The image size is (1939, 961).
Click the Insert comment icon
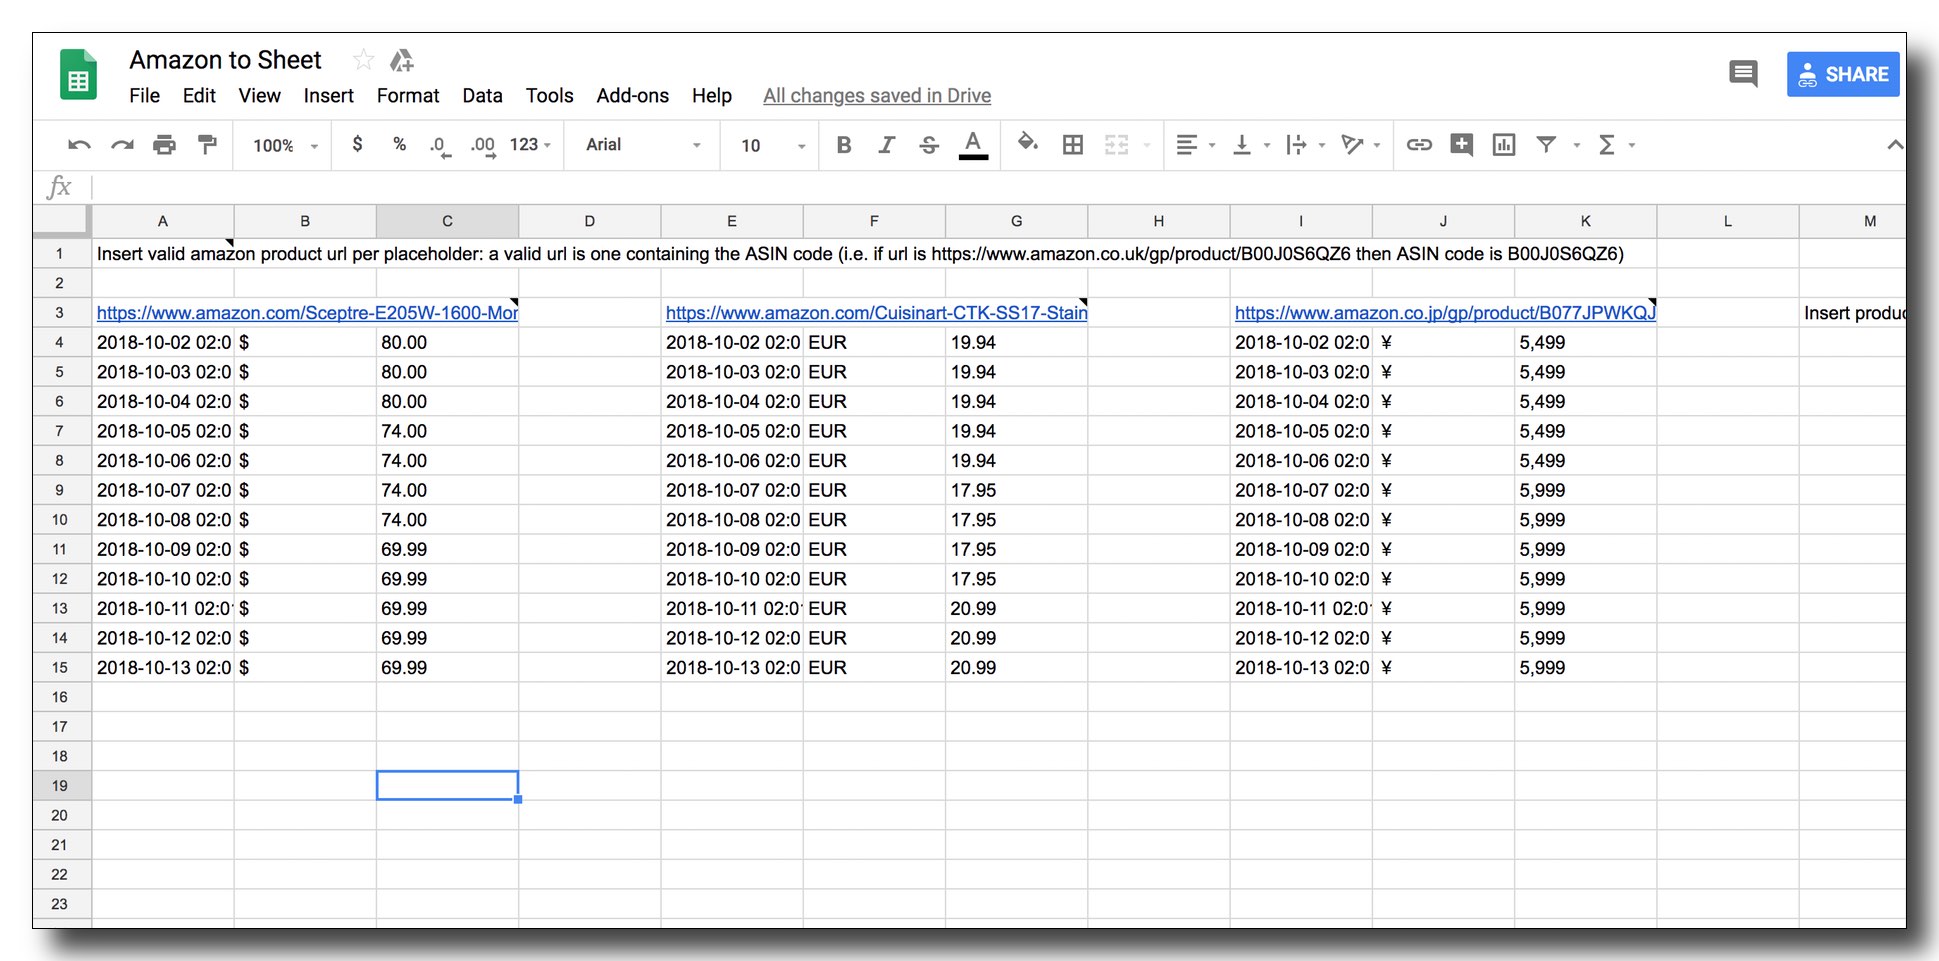tap(1462, 145)
